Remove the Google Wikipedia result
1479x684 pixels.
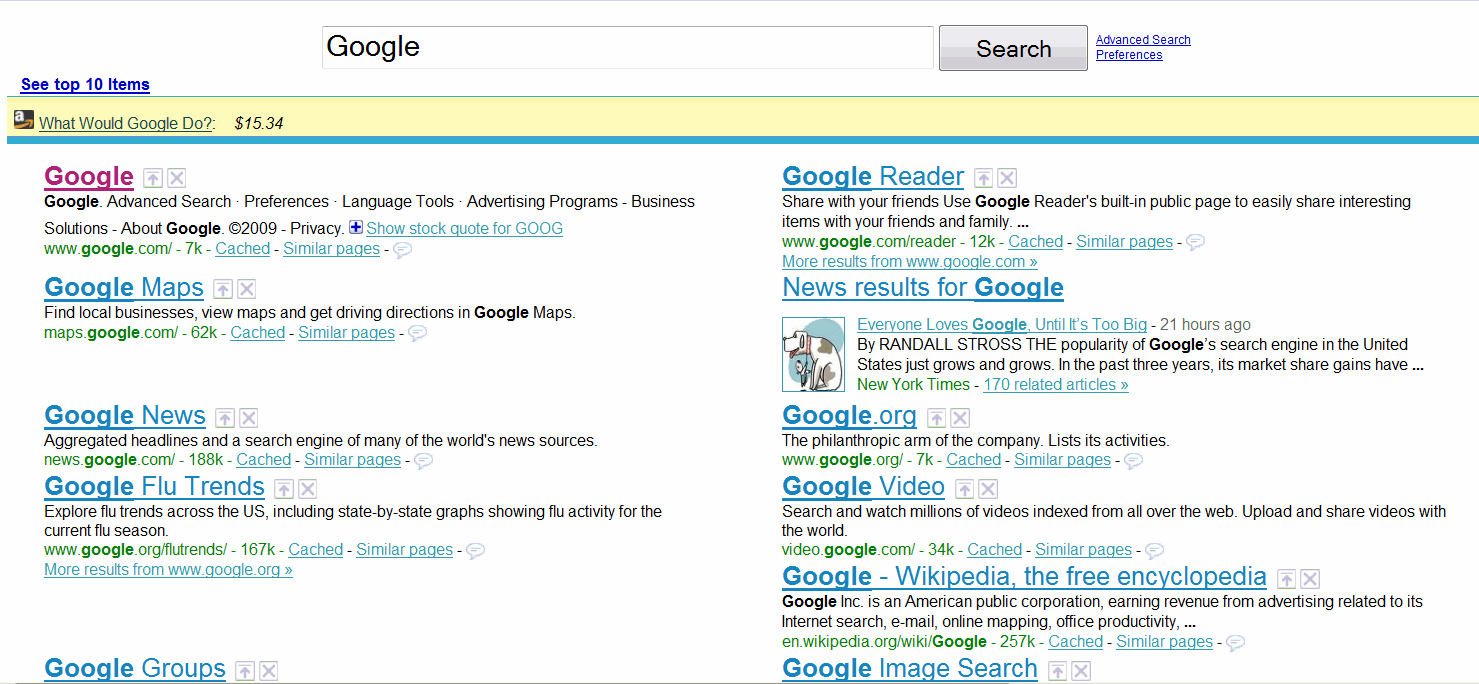click(1311, 578)
